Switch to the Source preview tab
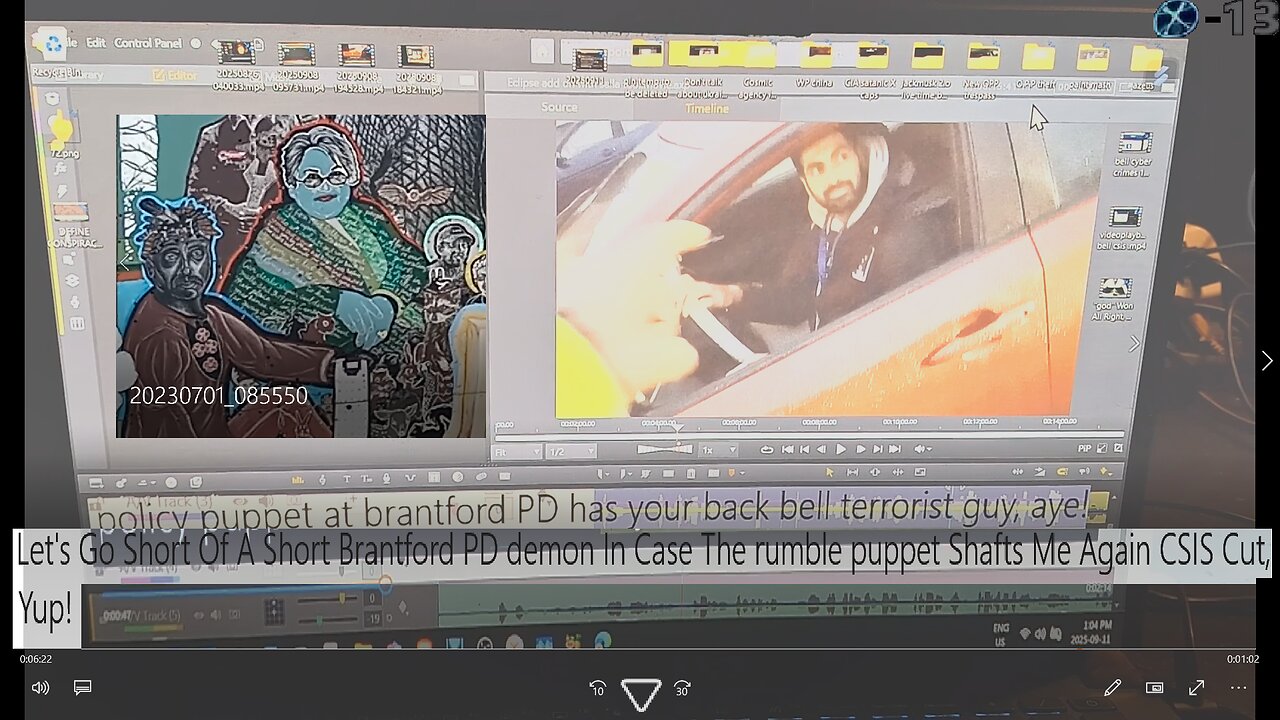The width and height of the screenshot is (1280, 720). click(x=559, y=107)
